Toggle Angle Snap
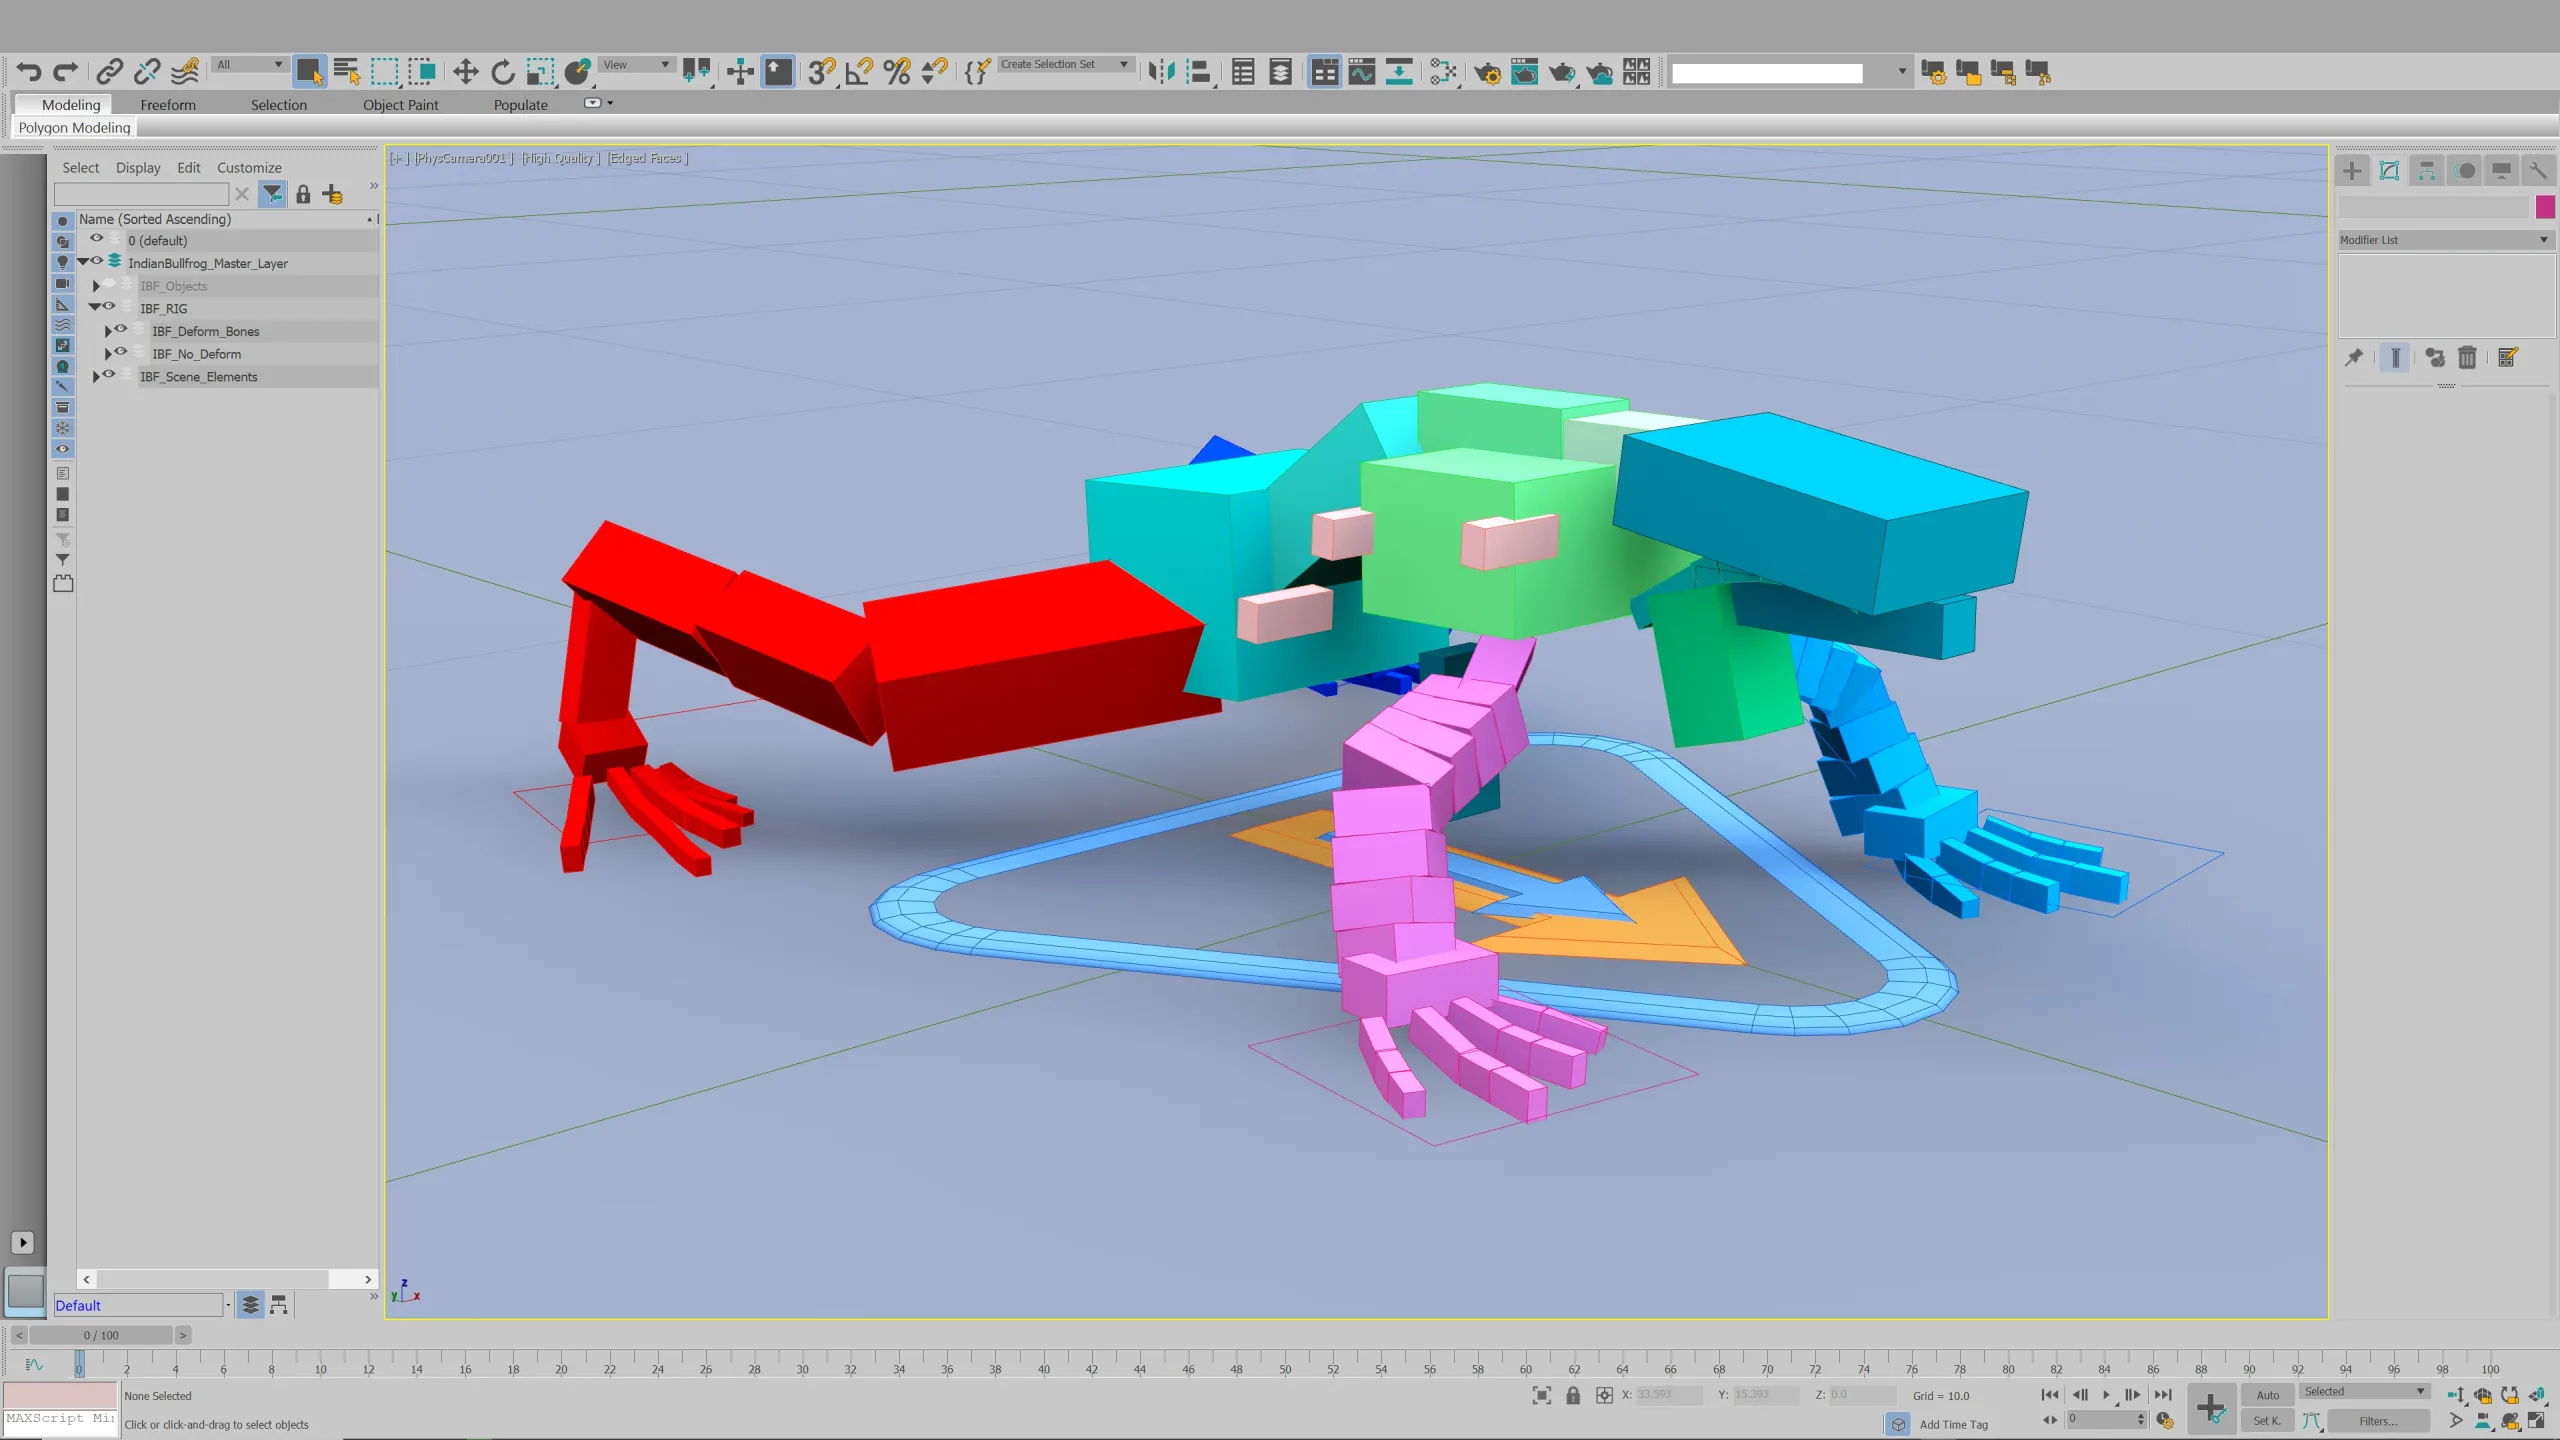Screen dimensions: 2560x1440 point(859,71)
